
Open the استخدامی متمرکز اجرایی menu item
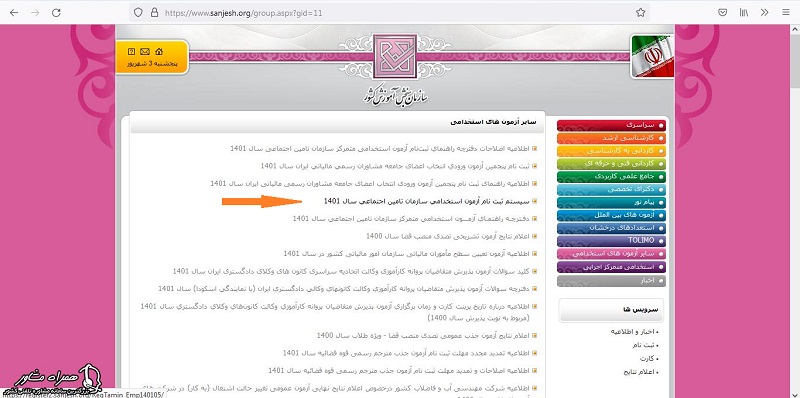(x=611, y=267)
